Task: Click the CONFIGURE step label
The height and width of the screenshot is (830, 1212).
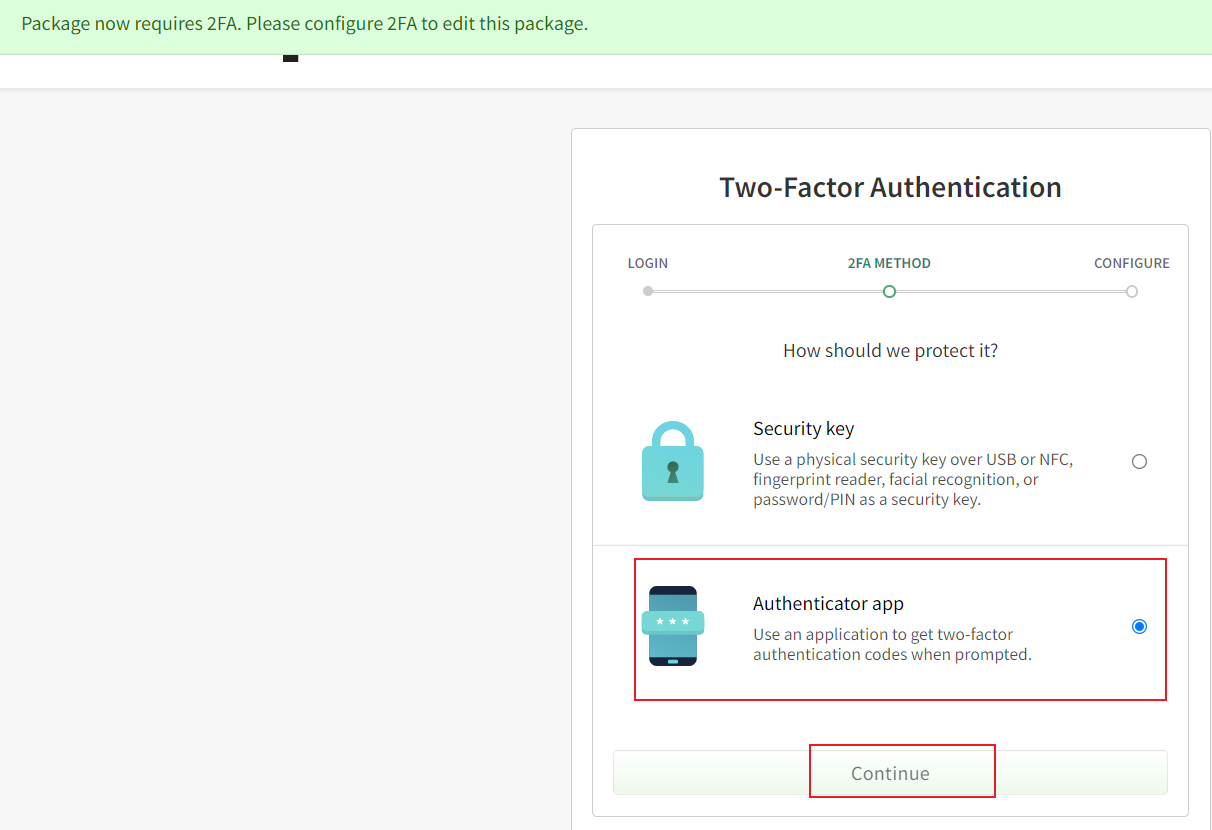Action: click(x=1131, y=264)
